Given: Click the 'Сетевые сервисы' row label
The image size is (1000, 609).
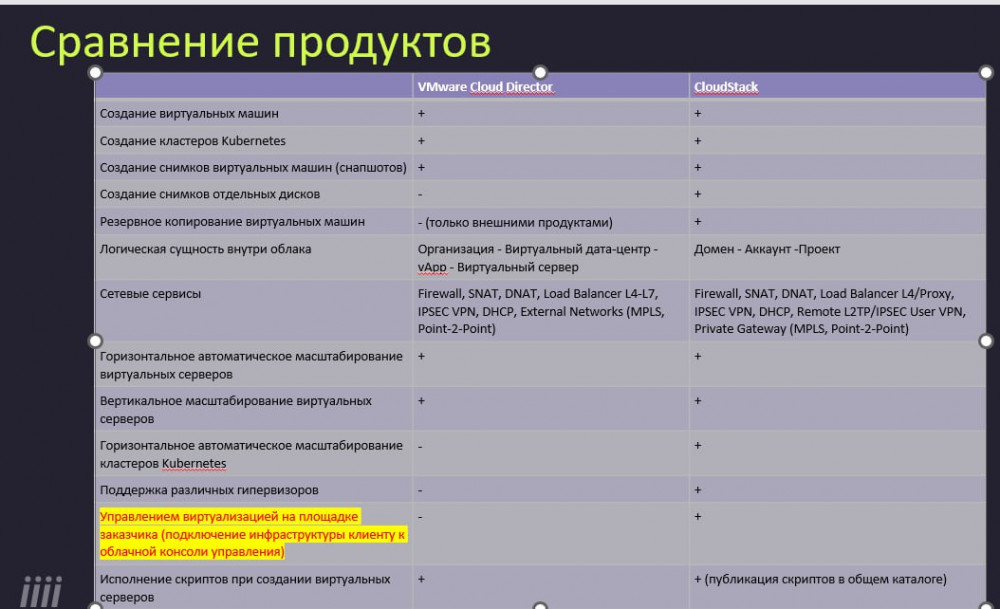Looking at the screenshot, I should [x=151, y=294].
